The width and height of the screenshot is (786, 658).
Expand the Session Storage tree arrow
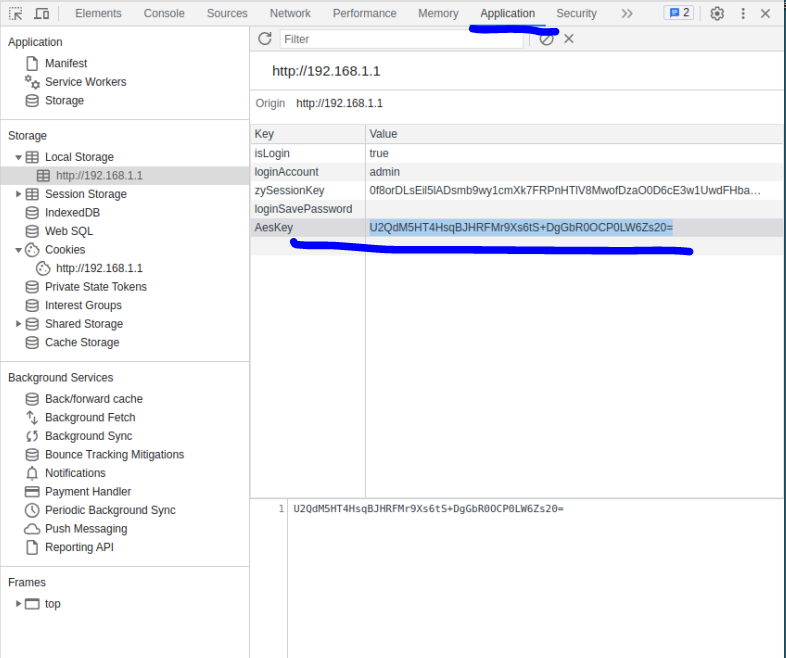coord(18,194)
